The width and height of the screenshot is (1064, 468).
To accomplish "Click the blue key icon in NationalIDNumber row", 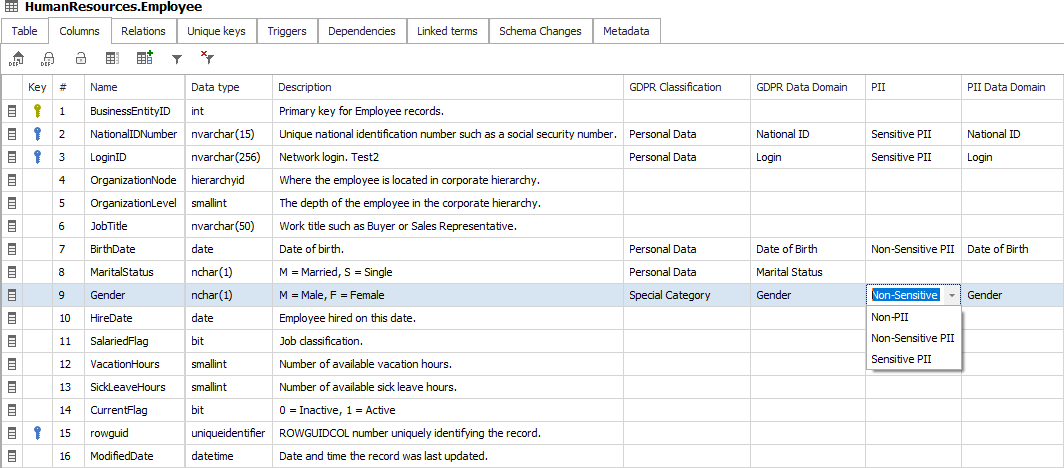I will [38, 134].
